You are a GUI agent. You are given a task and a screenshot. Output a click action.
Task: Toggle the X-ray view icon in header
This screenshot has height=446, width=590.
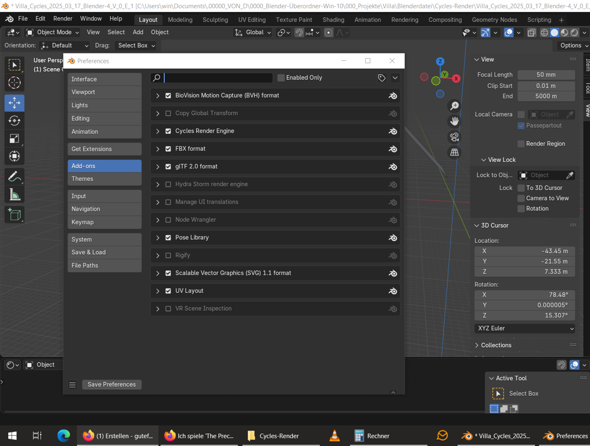click(x=531, y=33)
